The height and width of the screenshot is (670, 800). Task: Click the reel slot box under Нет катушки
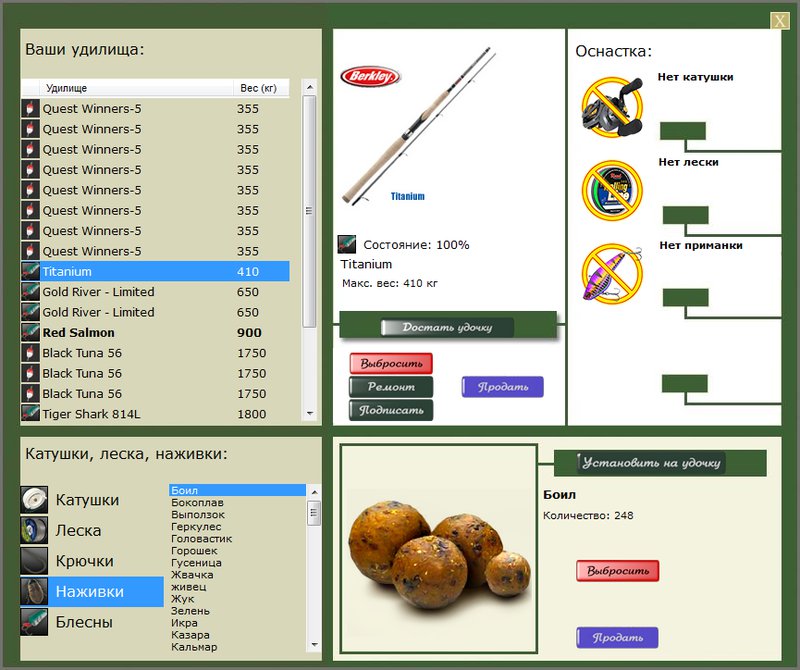683,131
